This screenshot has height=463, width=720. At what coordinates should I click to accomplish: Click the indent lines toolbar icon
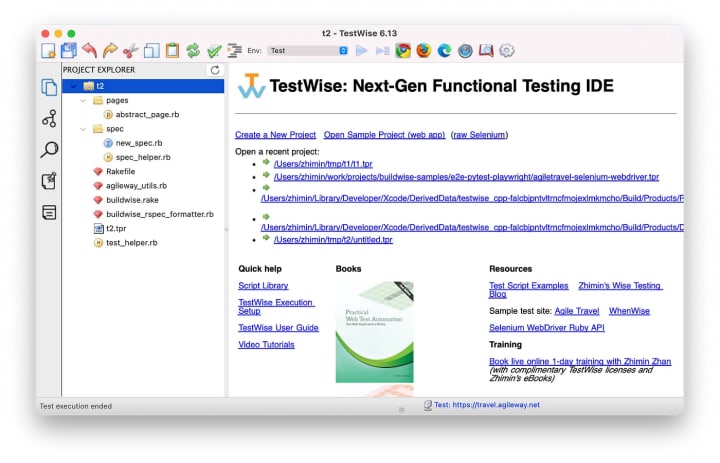235,51
